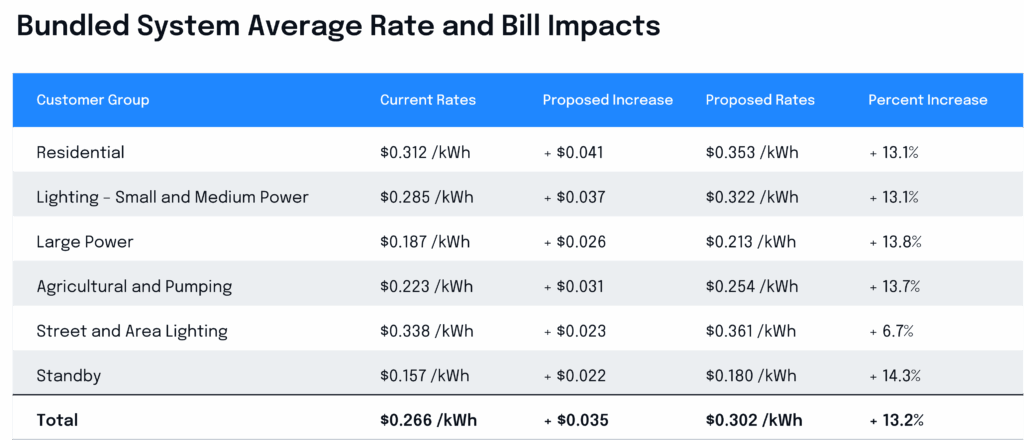The image size is (1024, 440).
Task: Click the Total row label
Action: point(57,421)
